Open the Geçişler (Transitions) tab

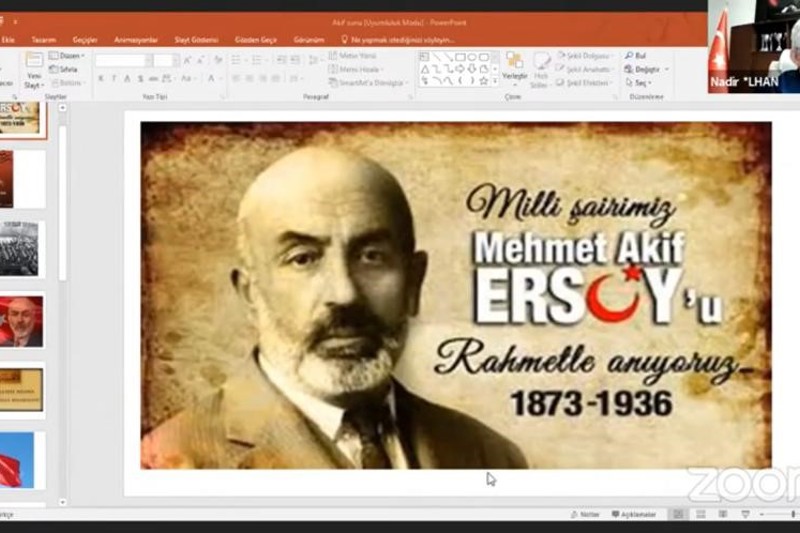click(85, 39)
